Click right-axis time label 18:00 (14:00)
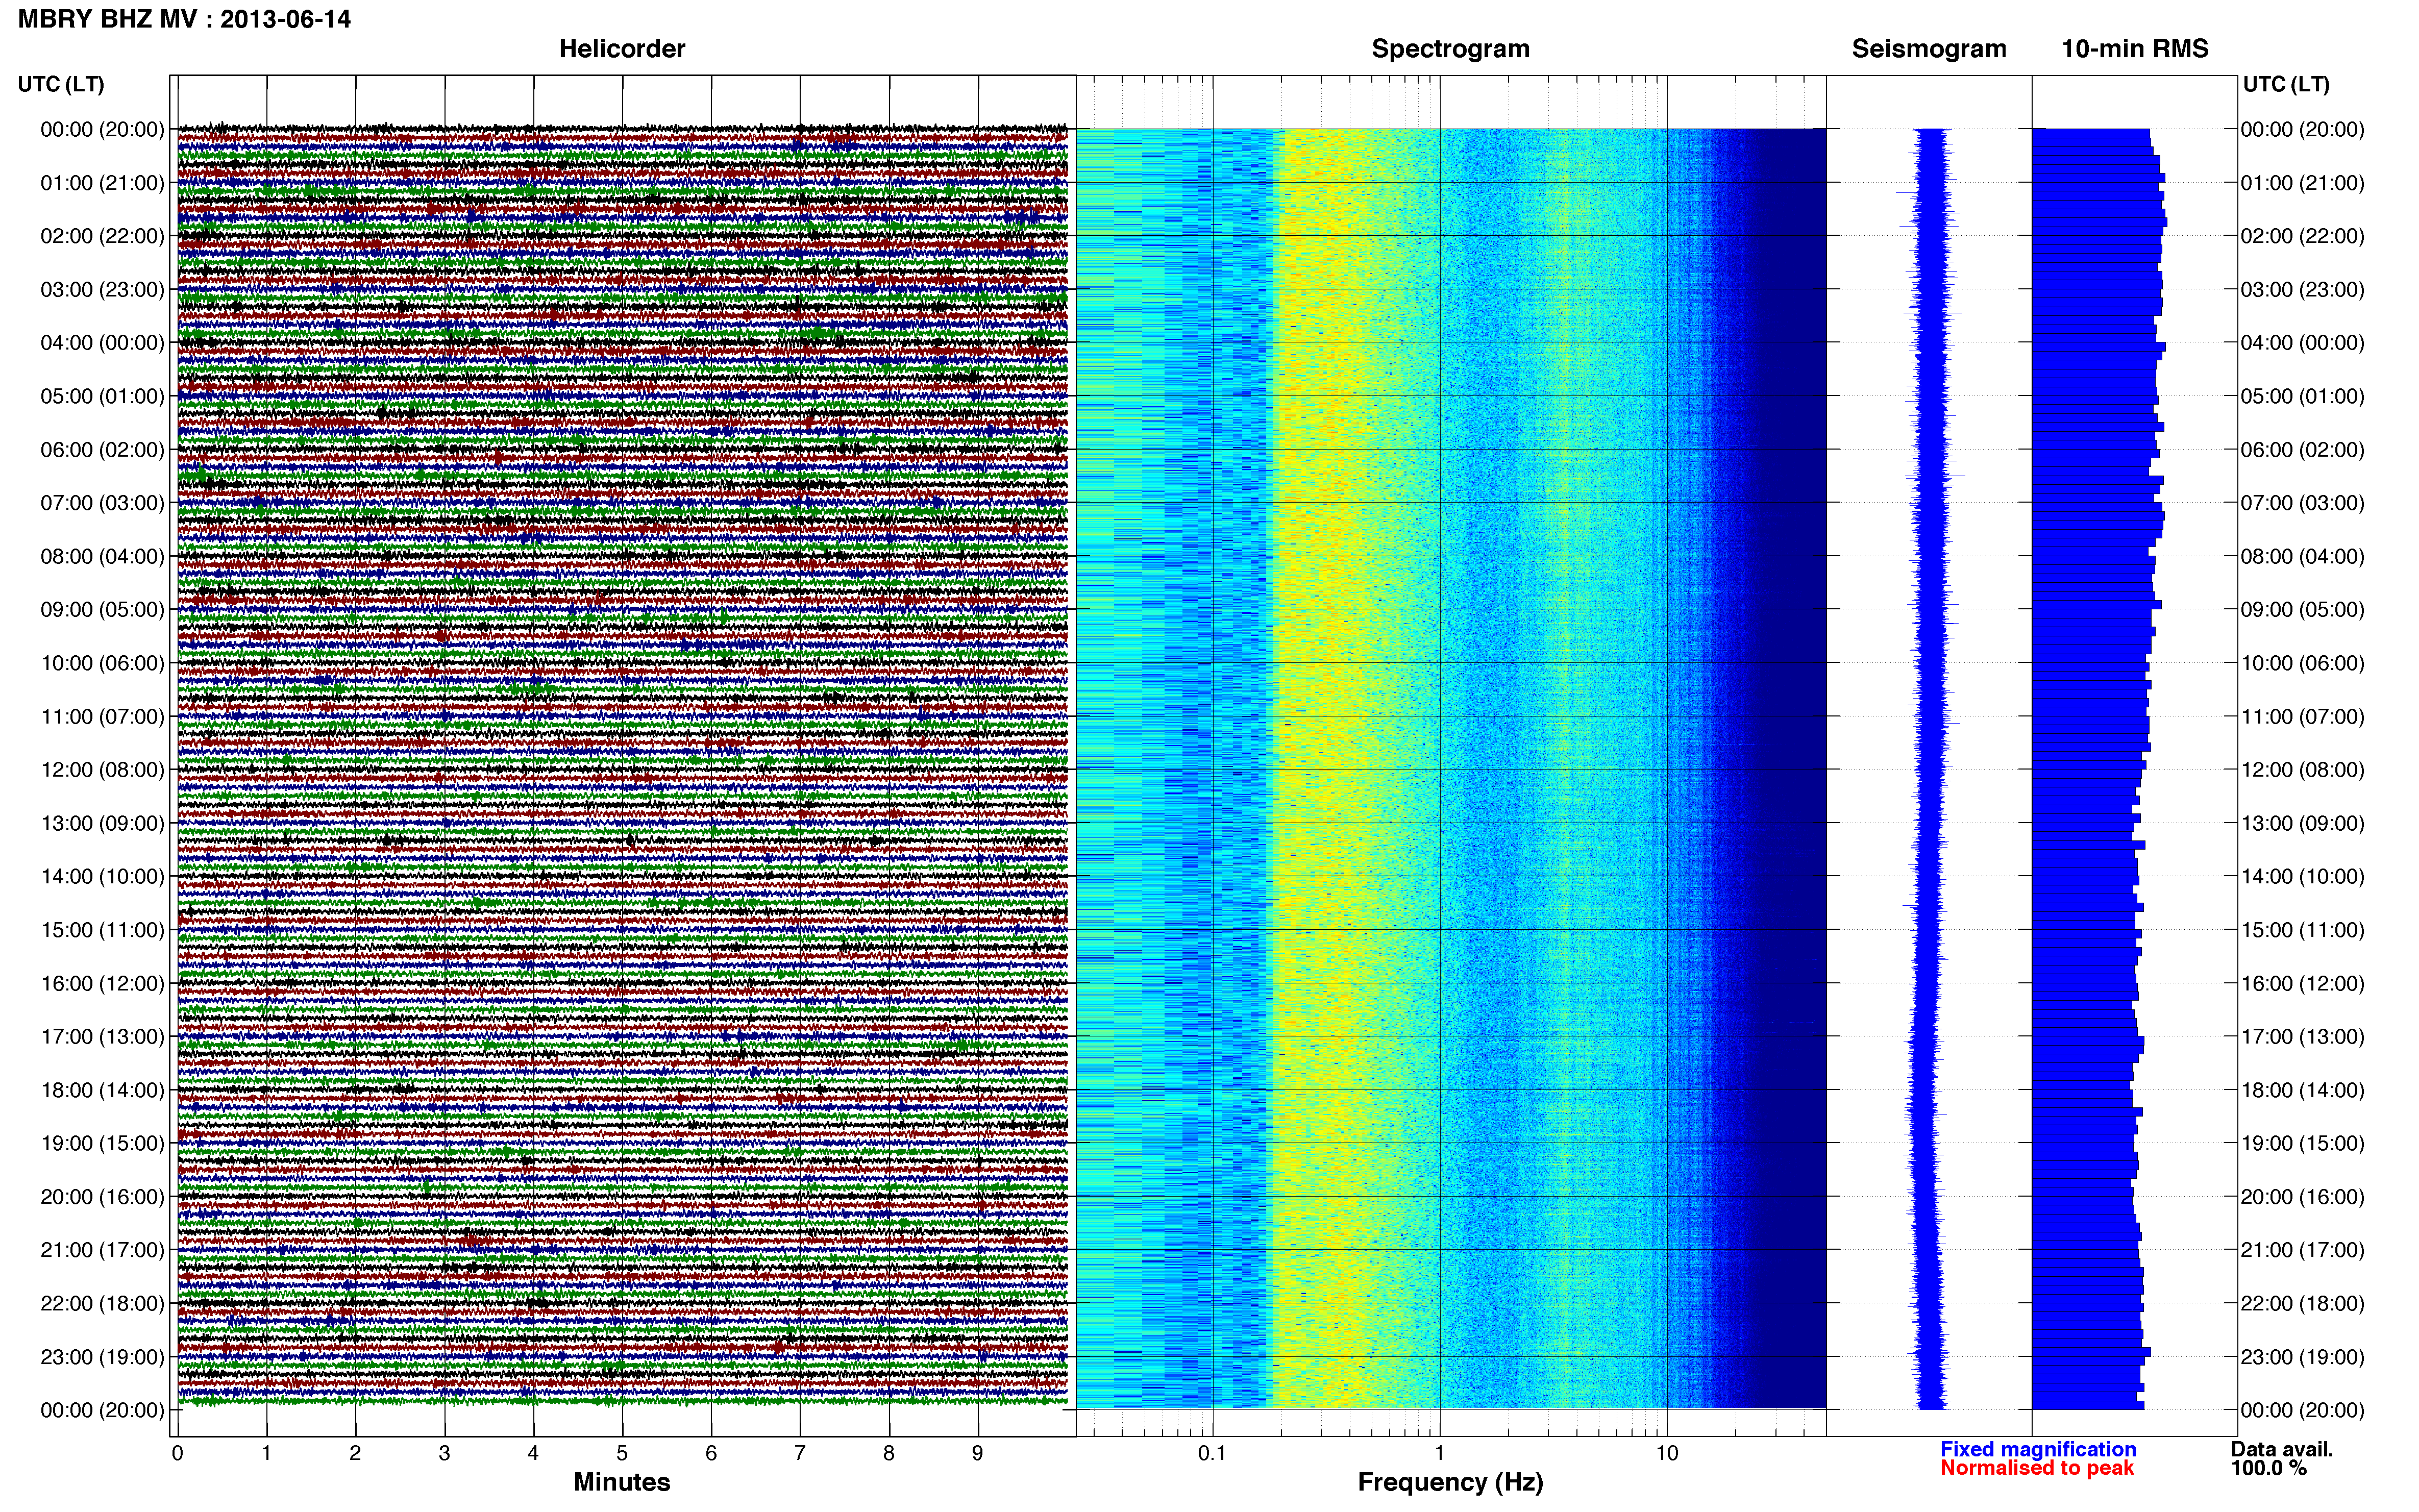 click(x=2302, y=1090)
